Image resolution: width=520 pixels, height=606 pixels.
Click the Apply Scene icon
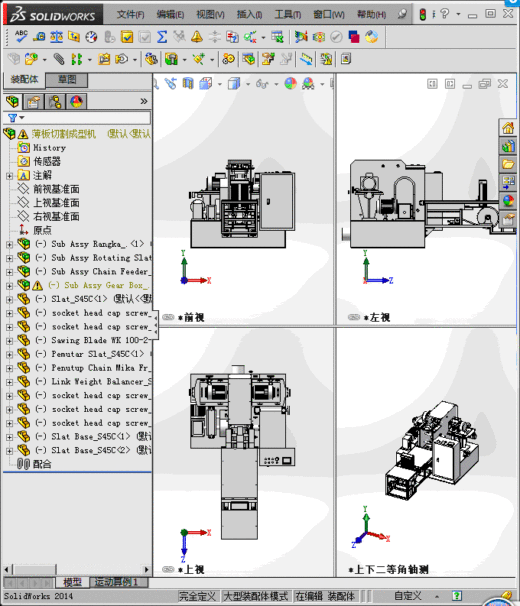tap(308, 83)
